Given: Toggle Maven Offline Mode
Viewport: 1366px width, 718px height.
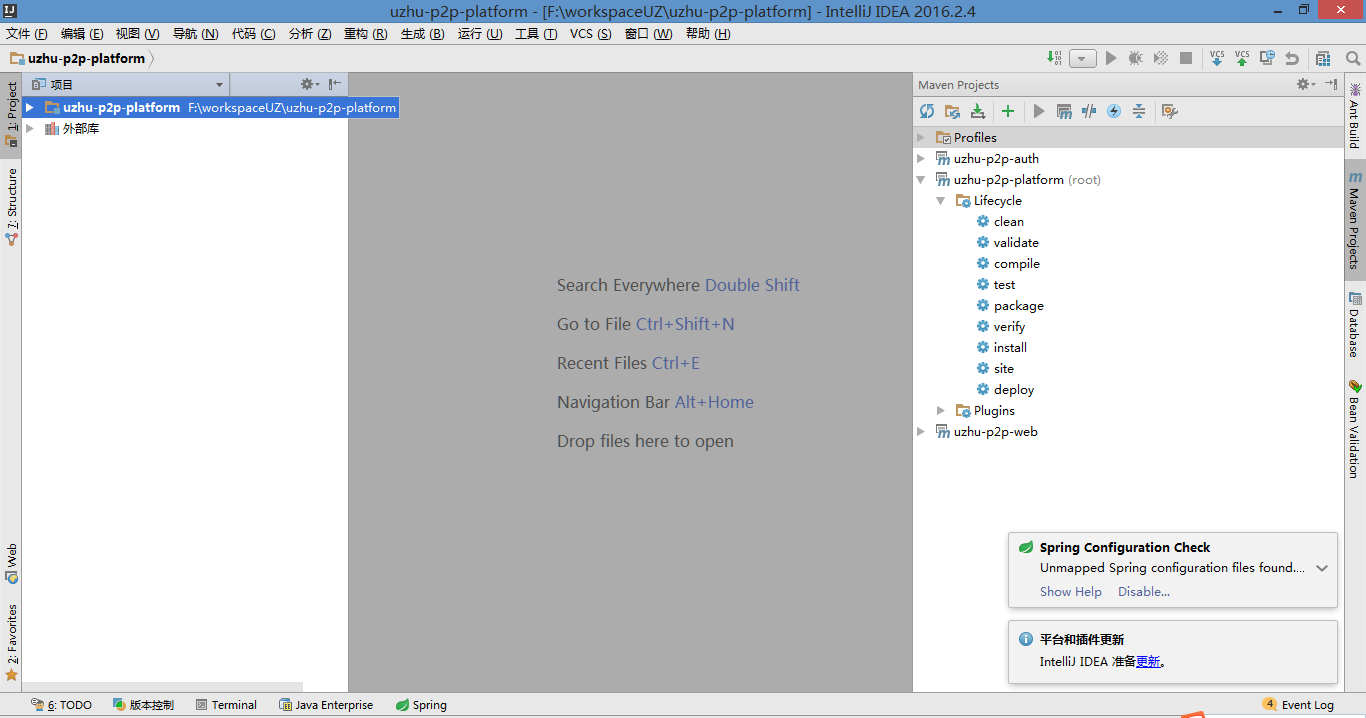Looking at the screenshot, I should click(x=1089, y=111).
